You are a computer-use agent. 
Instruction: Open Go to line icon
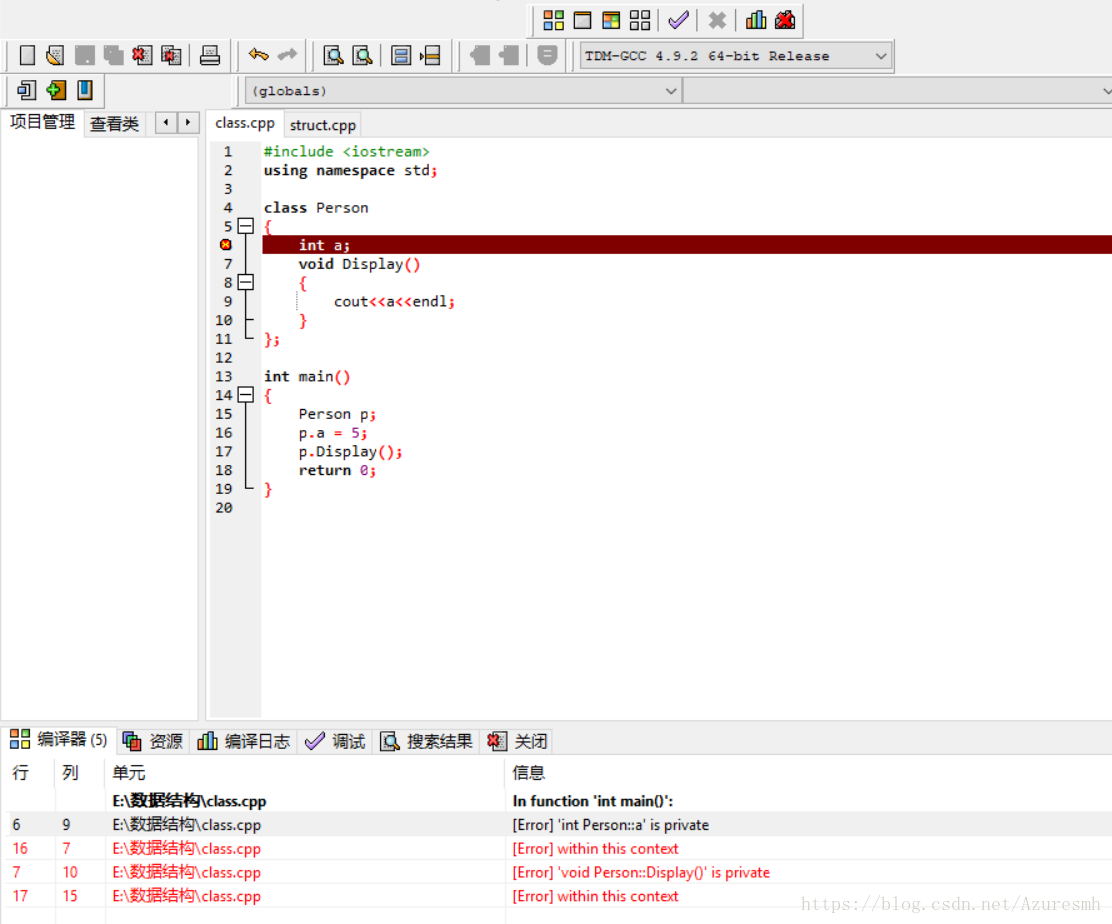point(430,55)
